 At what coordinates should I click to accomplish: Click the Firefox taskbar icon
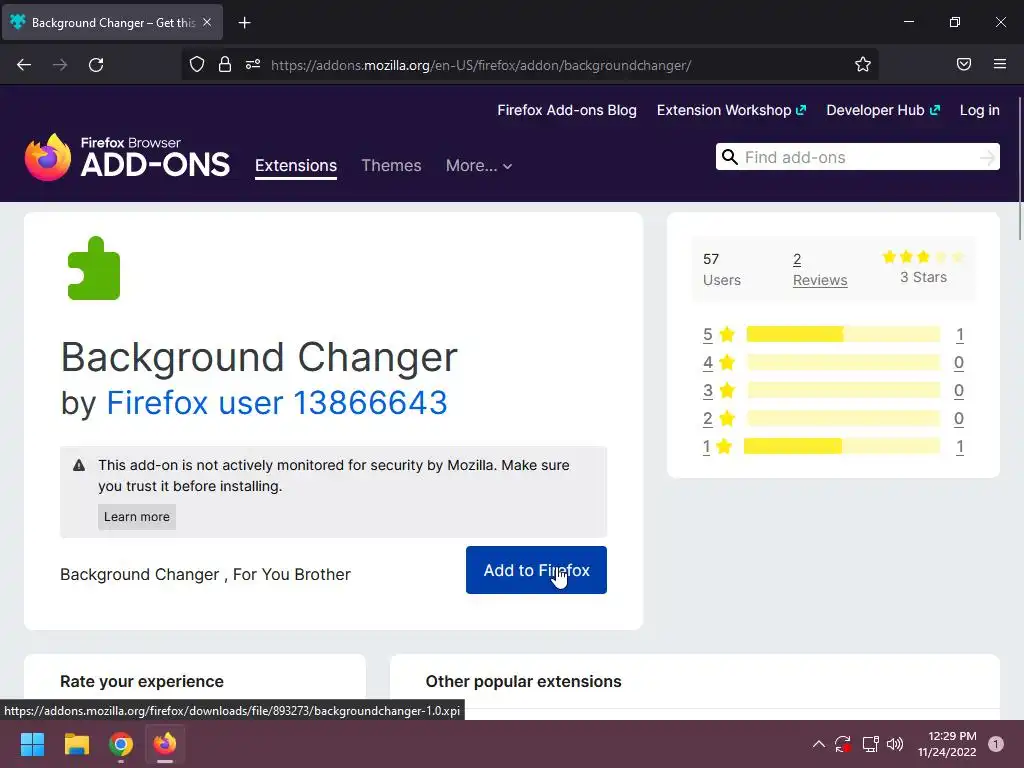click(x=165, y=744)
